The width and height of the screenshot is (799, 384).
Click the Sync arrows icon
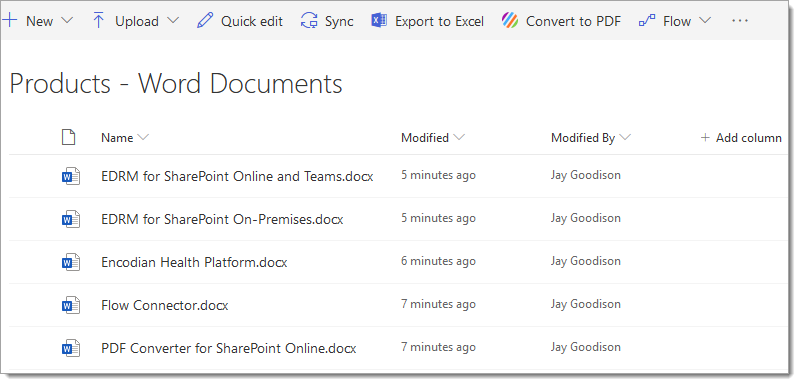pyautogui.click(x=309, y=21)
